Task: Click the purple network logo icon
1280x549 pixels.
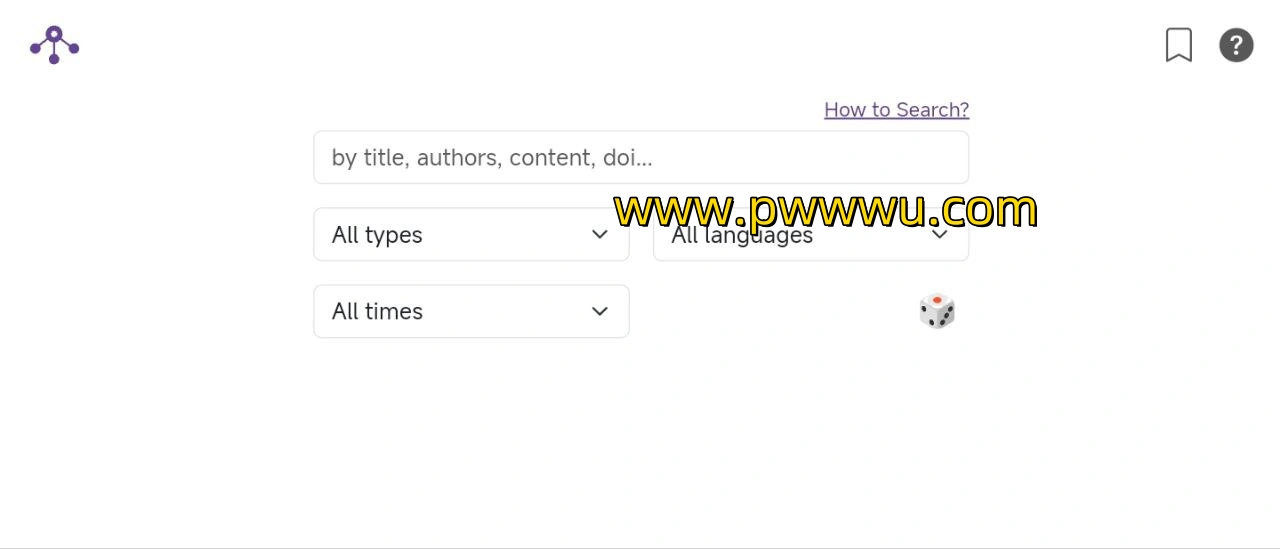Action: (54, 45)
